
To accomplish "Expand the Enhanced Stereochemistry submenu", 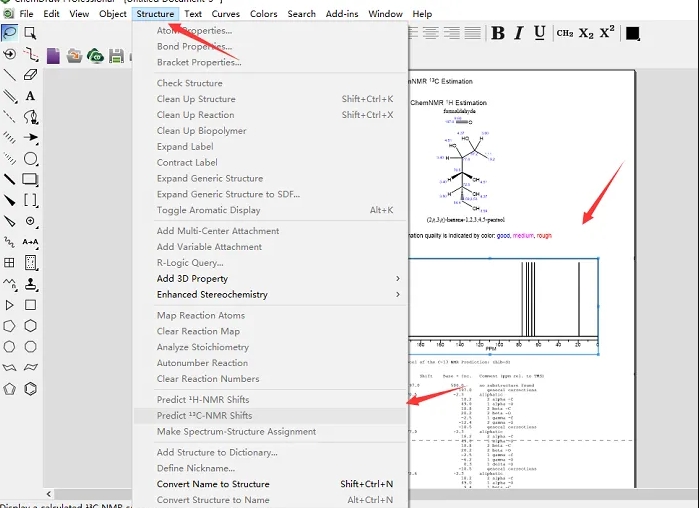I will 270,295.
